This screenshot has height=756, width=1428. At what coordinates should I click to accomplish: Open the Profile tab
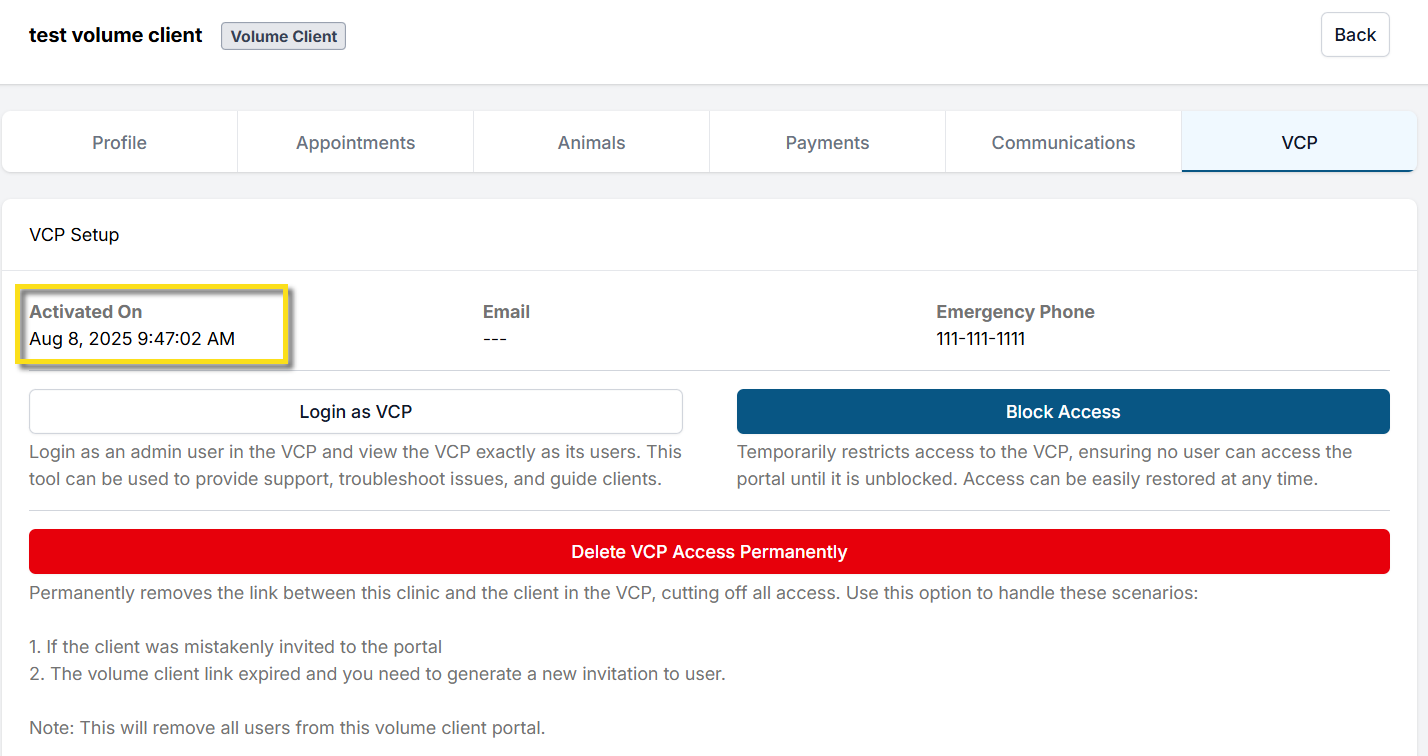coord(119,143)
